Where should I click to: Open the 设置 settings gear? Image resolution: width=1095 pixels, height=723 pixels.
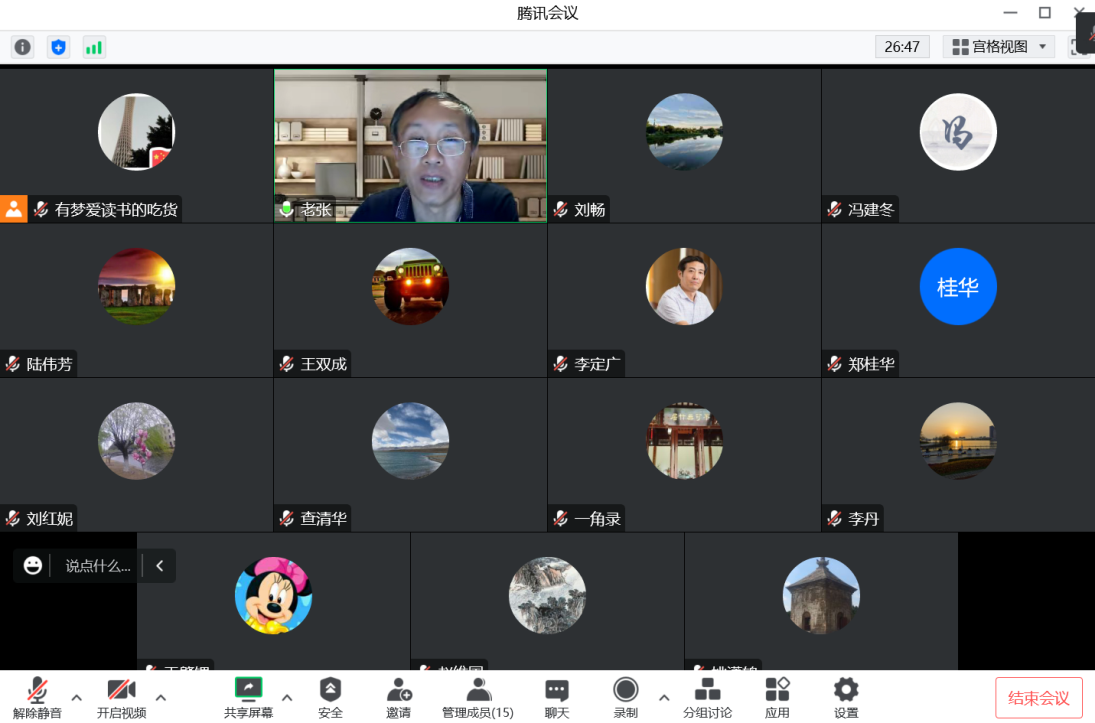point(846,696)
